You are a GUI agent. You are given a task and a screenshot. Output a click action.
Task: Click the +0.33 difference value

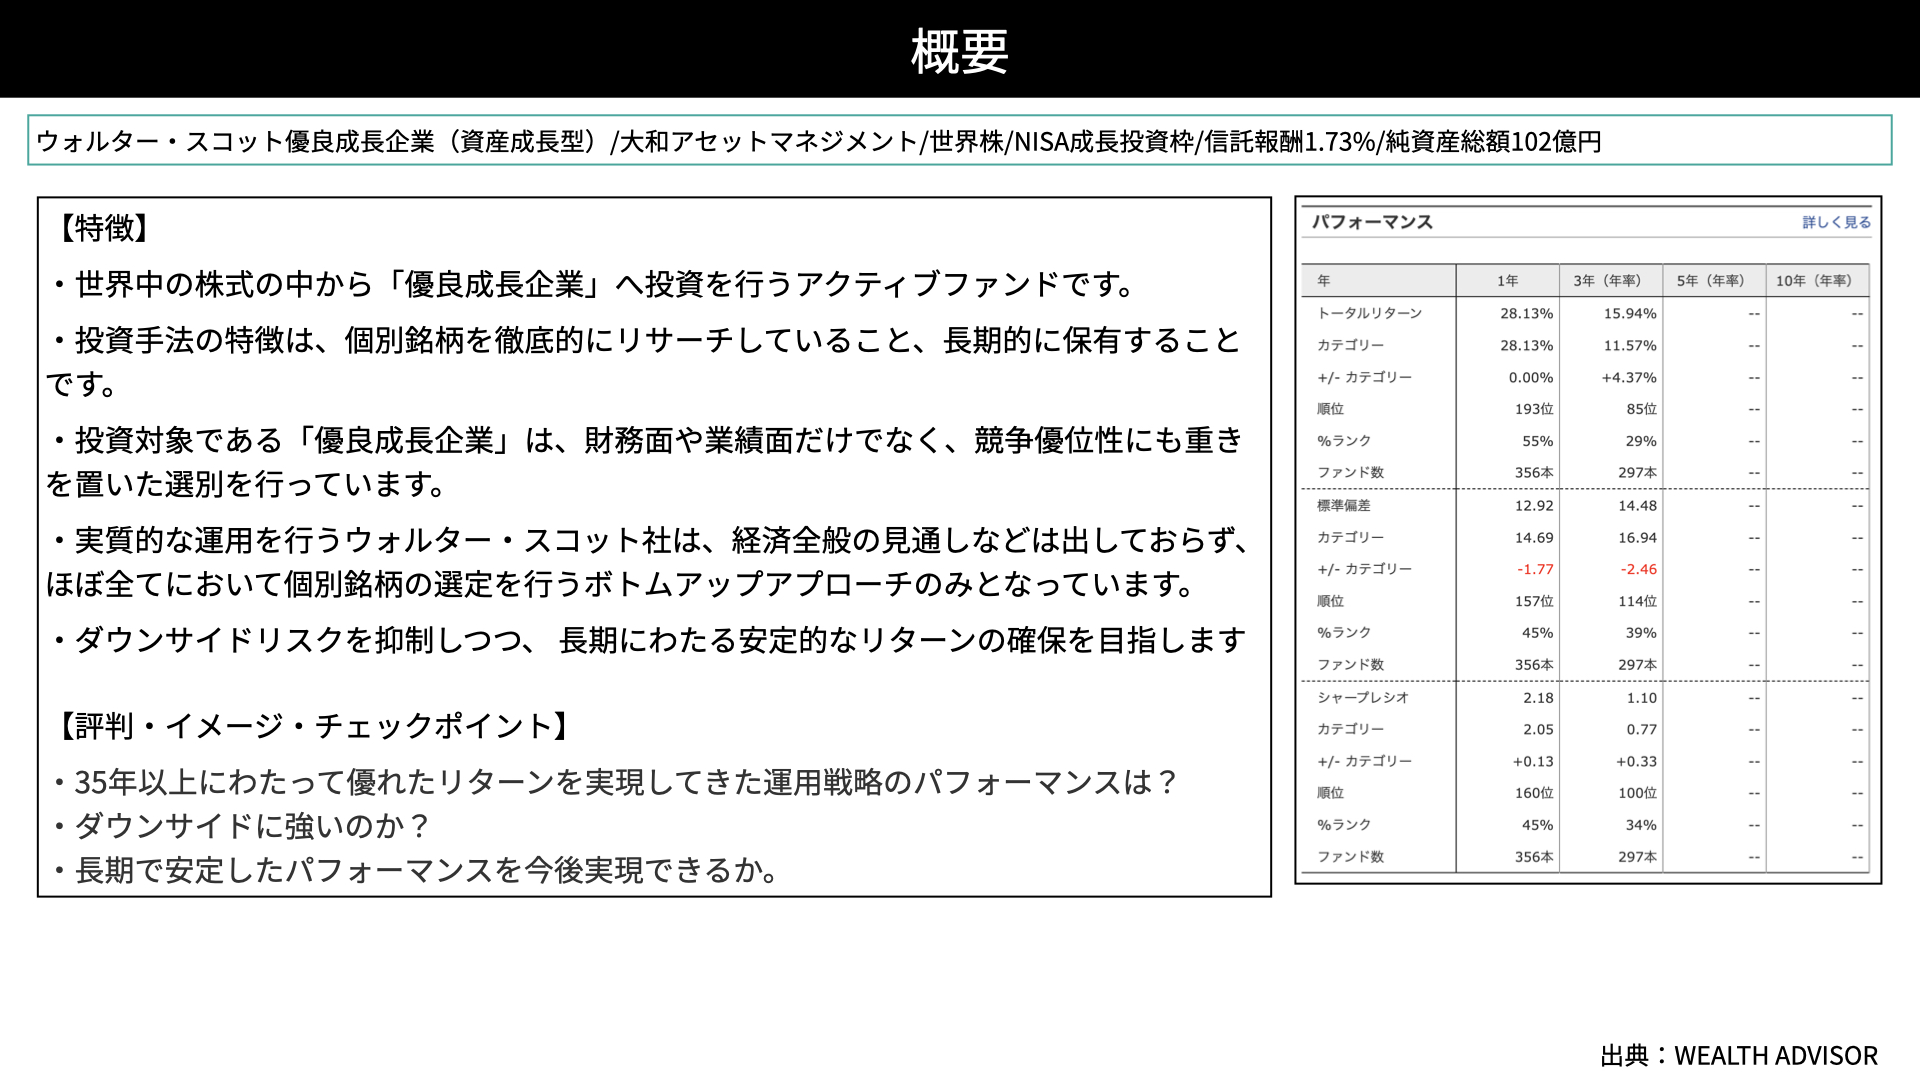click(x=1636, y=762)
